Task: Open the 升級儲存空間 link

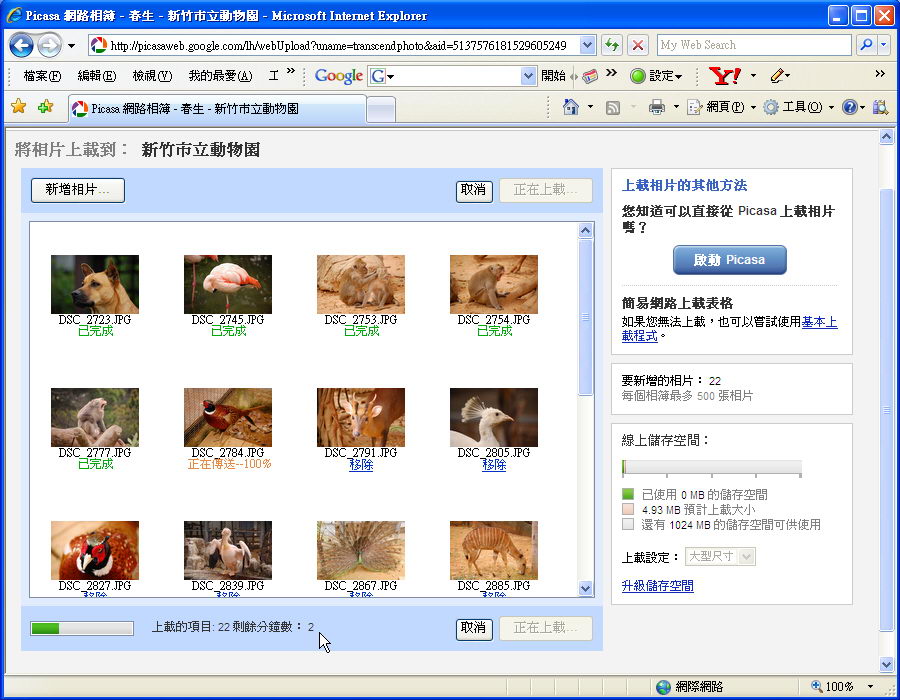Action: click(x=658, y=586)
